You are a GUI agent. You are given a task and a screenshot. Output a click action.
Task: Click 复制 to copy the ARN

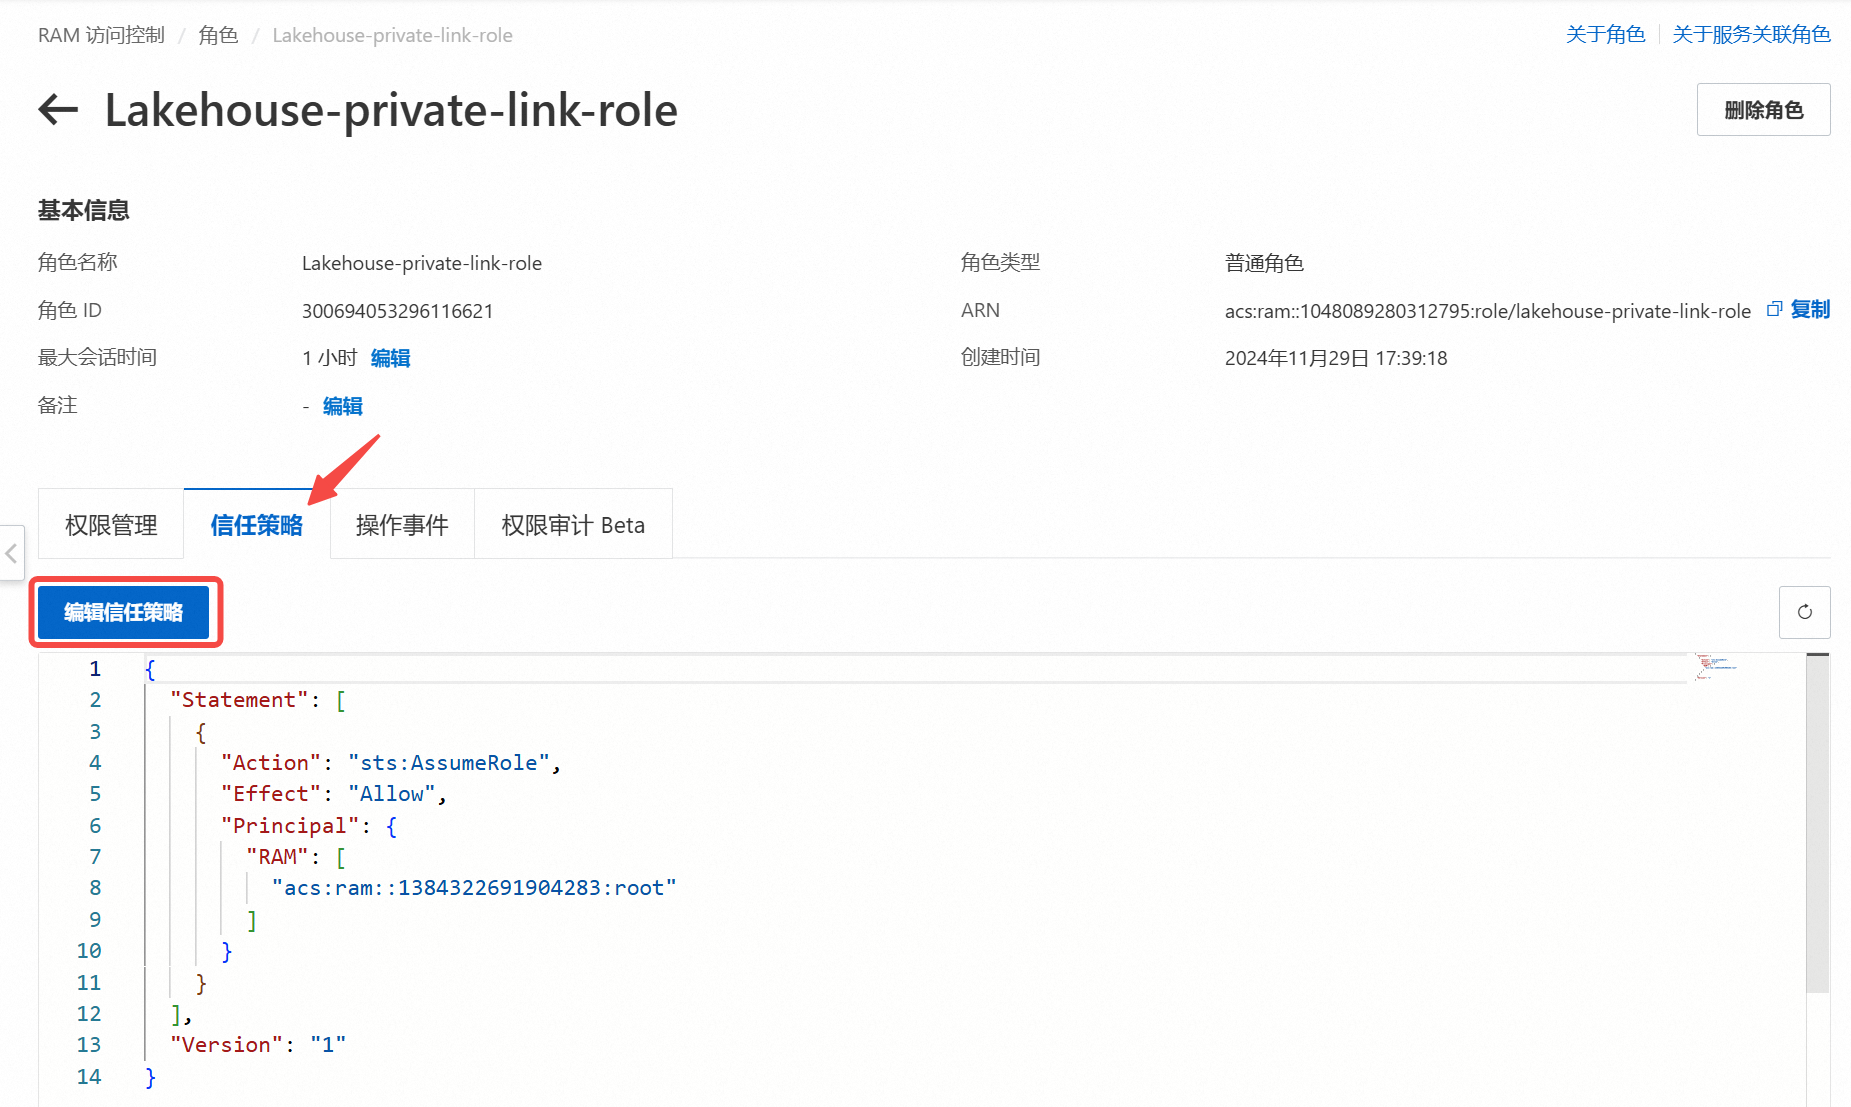(x=1810, y=310)
